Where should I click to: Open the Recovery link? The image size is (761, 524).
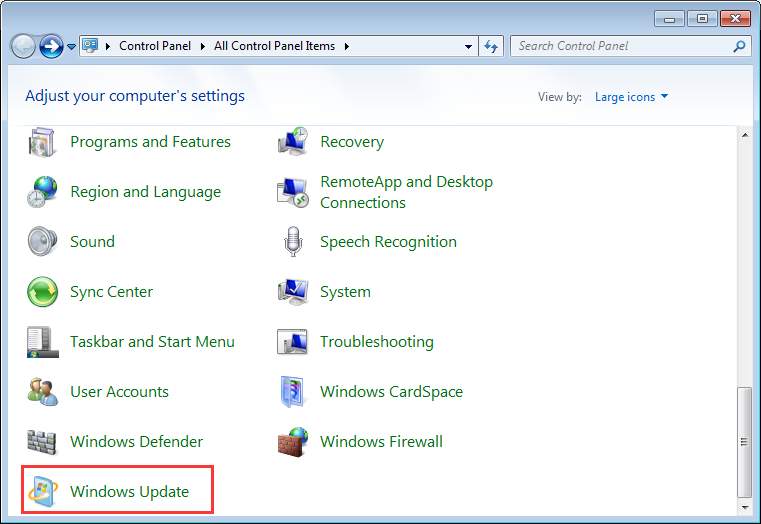(x=352, y=142)
